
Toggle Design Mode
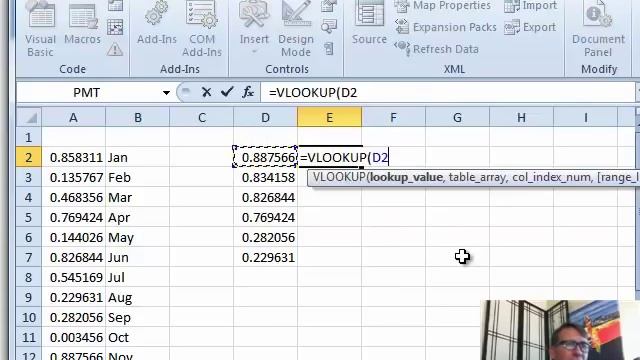coord(296,29)
